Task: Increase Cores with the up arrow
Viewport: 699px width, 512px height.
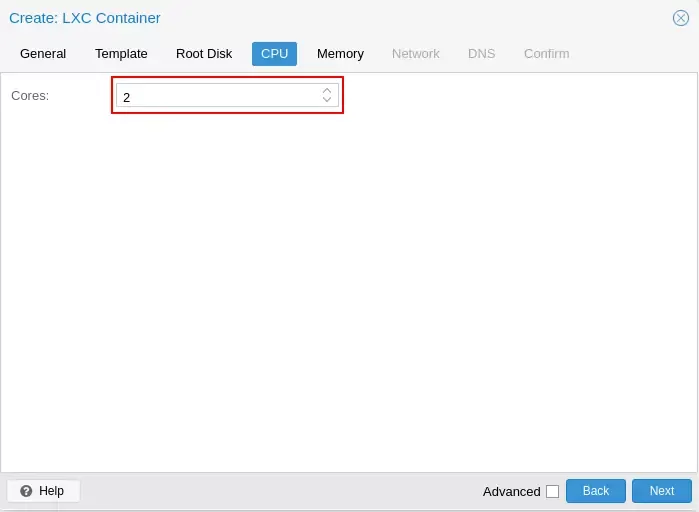Action: pos(327,90)
